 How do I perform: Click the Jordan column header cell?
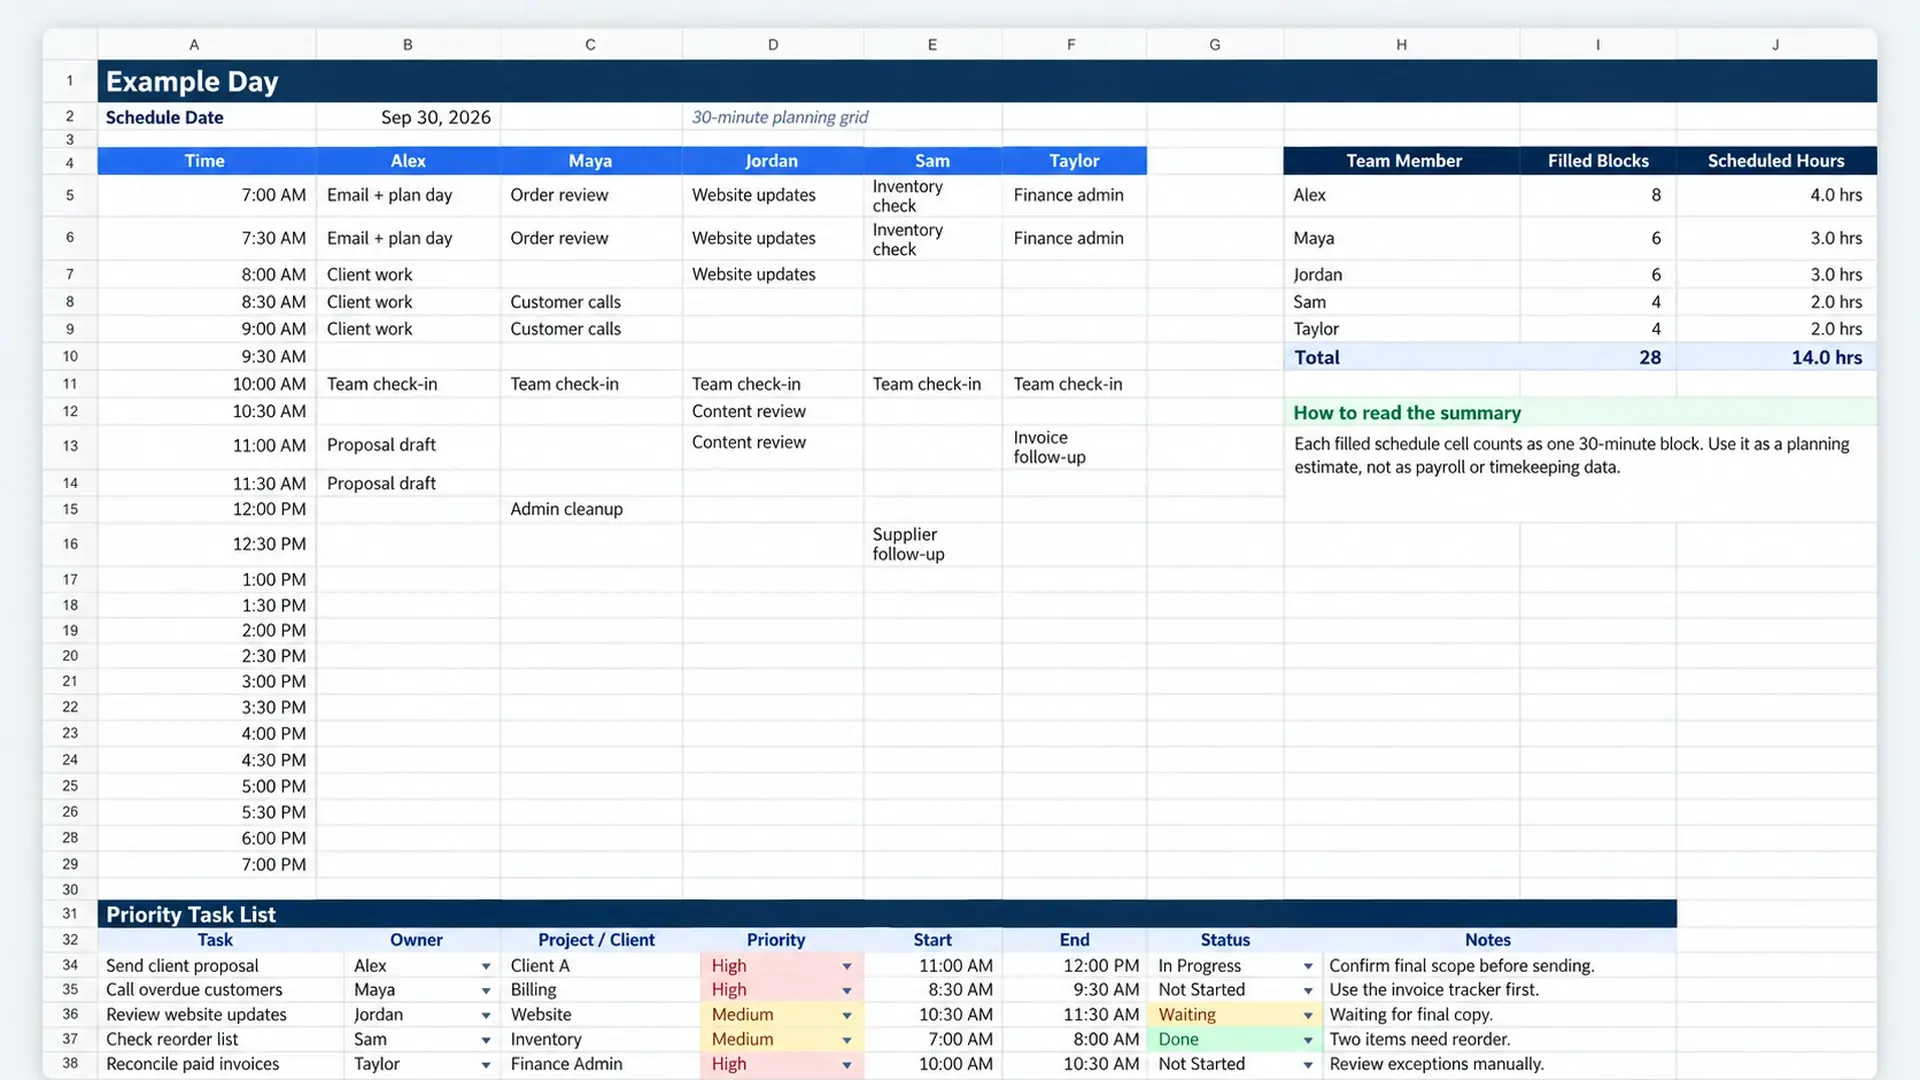point(772,161)
